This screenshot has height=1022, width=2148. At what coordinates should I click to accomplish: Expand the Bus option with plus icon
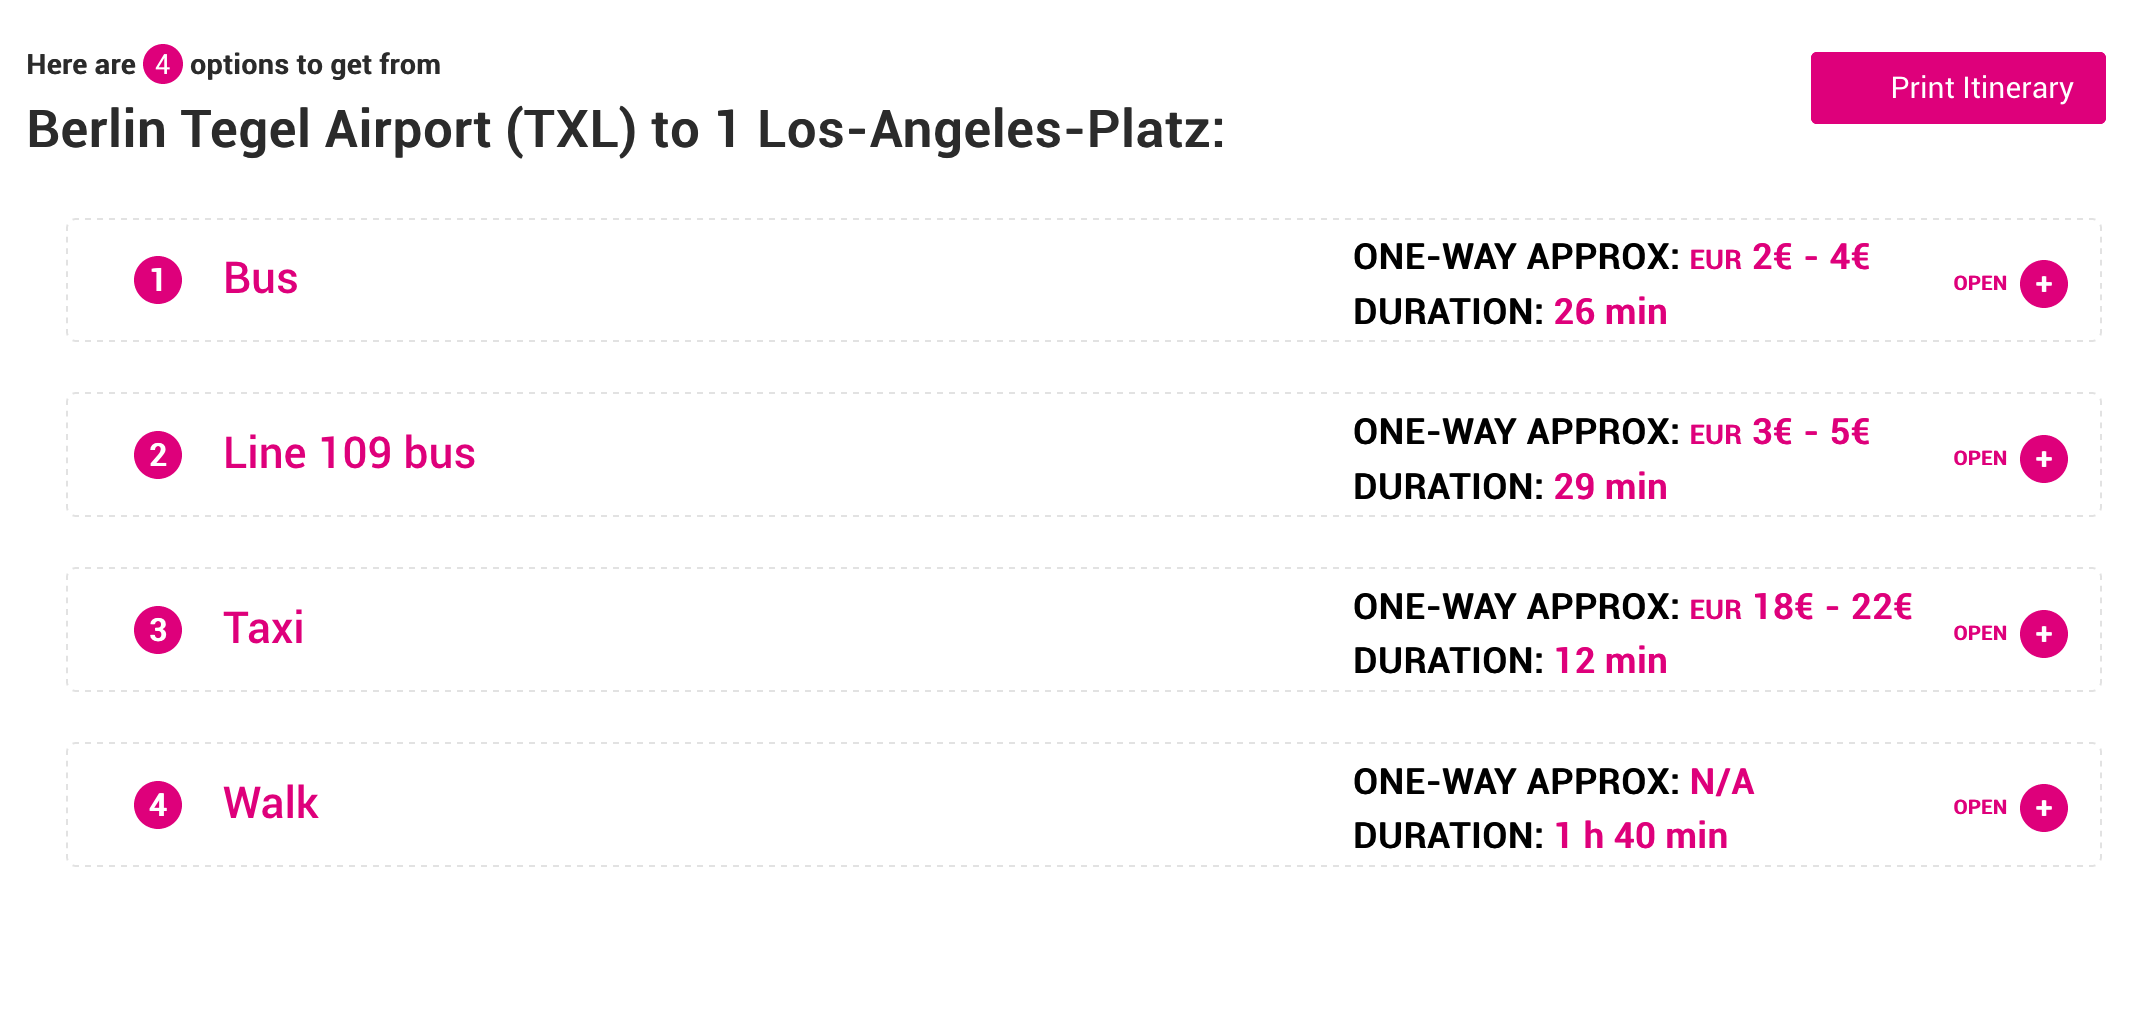(x=2044, y=284)
